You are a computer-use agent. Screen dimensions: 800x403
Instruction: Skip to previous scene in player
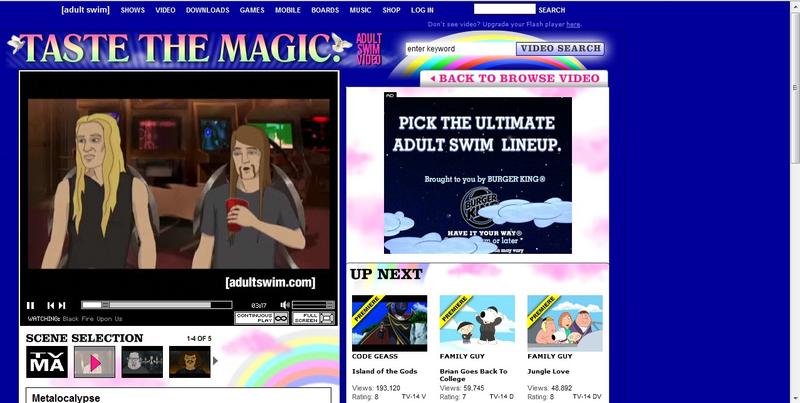(51, 306)
